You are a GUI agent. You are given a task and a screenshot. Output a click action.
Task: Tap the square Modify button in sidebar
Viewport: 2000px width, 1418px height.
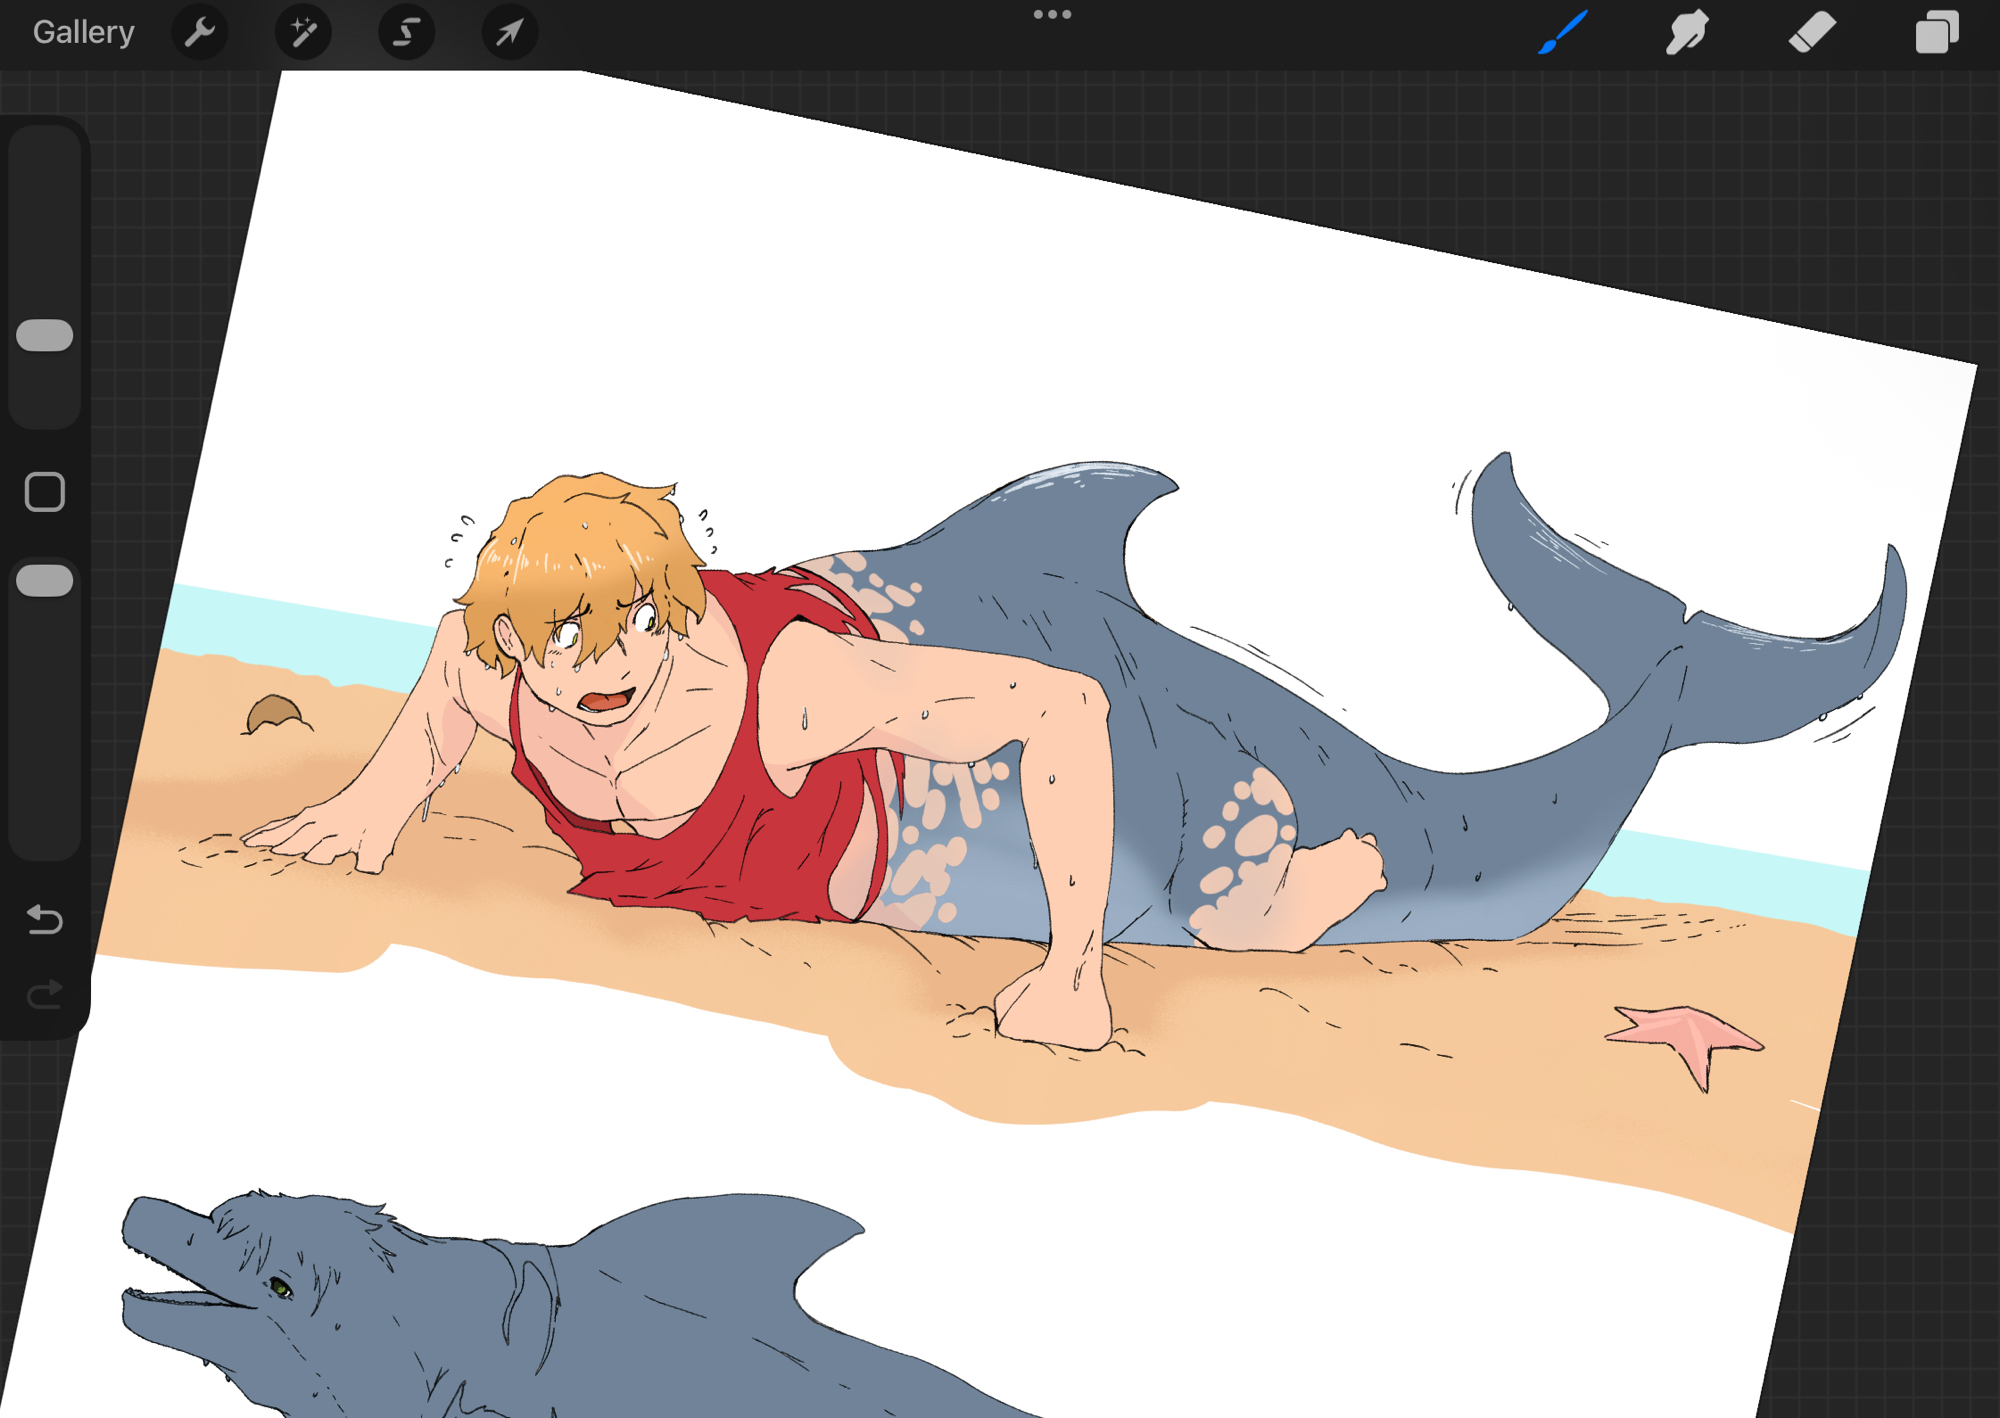click(x=45, y=492)
